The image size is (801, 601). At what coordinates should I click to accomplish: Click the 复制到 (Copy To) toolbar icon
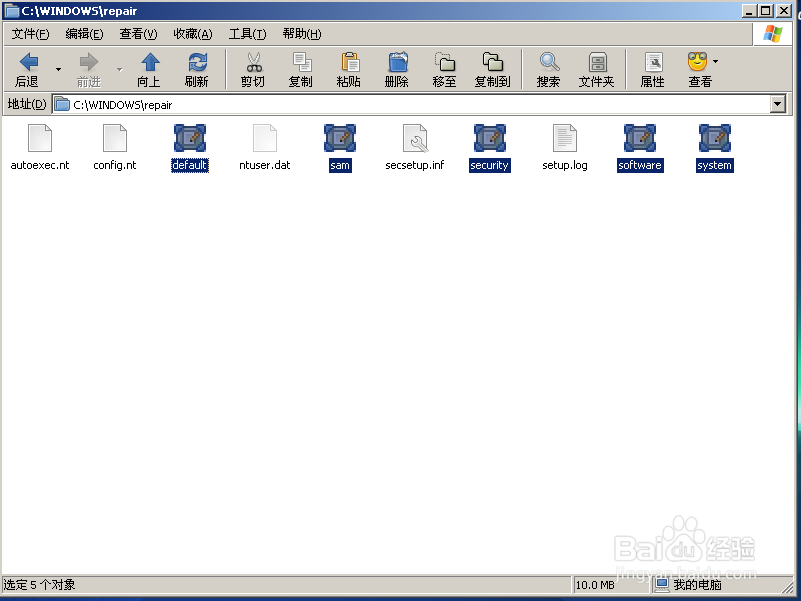click(x=492, y=67)
